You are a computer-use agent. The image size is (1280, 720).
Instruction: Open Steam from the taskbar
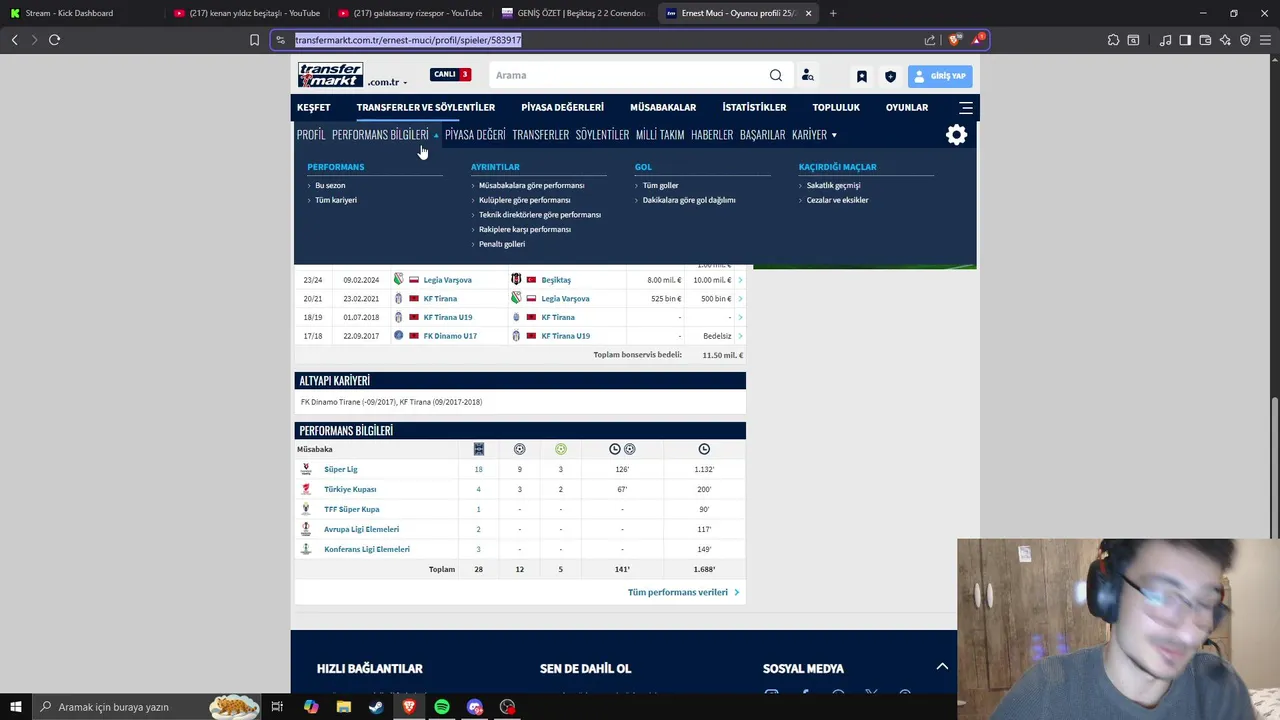pyautogui.click(x=376, y=707)
